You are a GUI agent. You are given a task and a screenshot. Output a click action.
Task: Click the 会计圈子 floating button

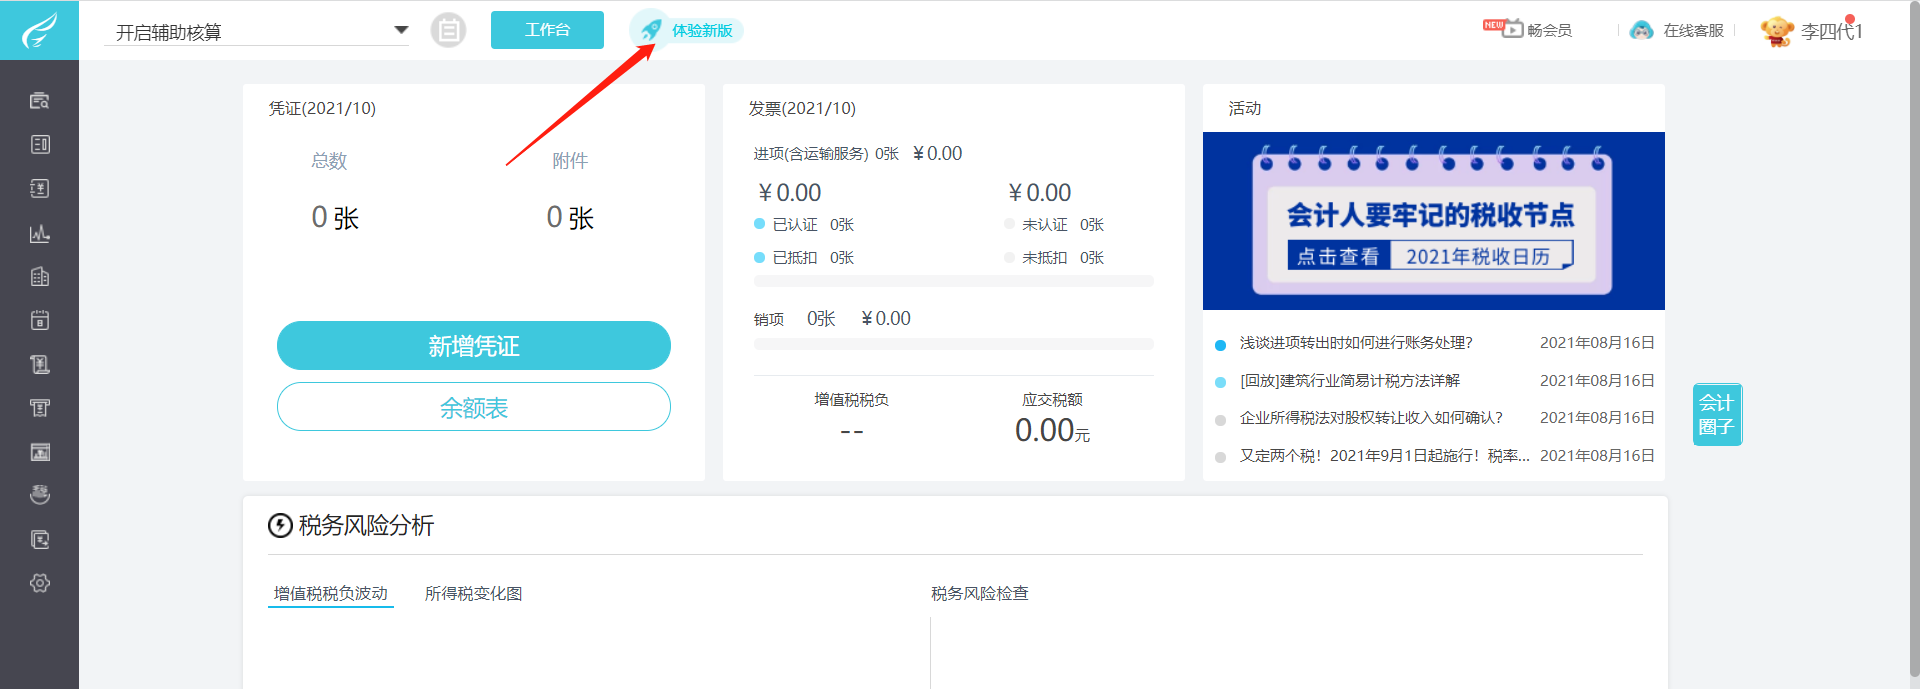click(1717, 415)
